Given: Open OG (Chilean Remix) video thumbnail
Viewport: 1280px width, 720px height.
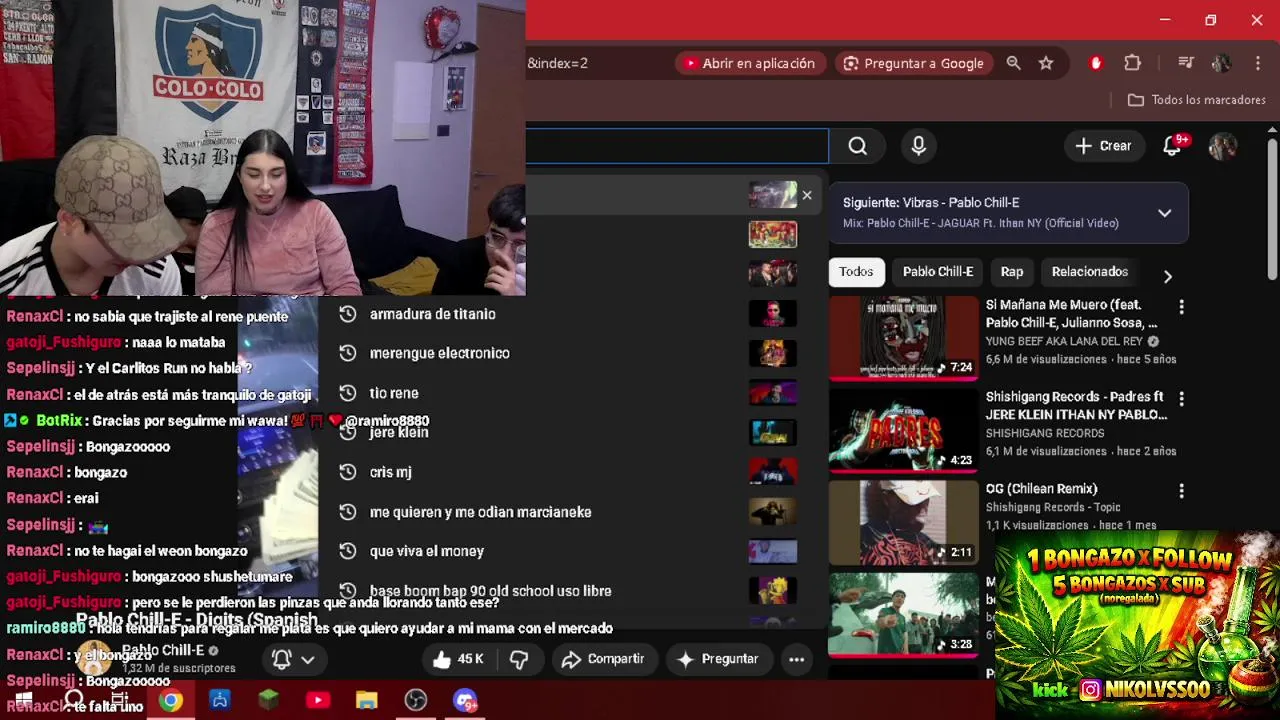Looking at the screenshot, I should (x=903, y=522).
